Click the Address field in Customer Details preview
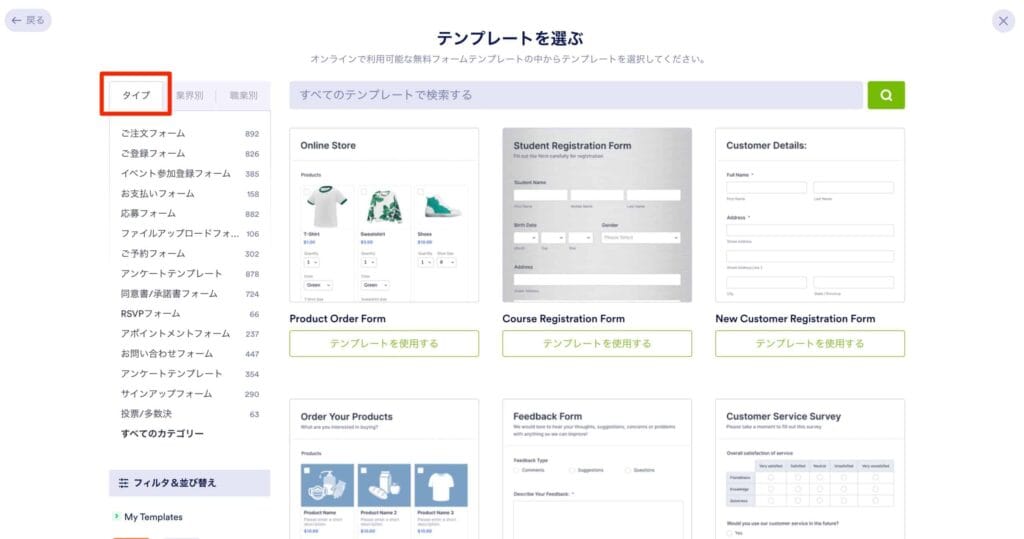Image resolution: width=1024 pixels, height=539 pixels. (810, 230)
